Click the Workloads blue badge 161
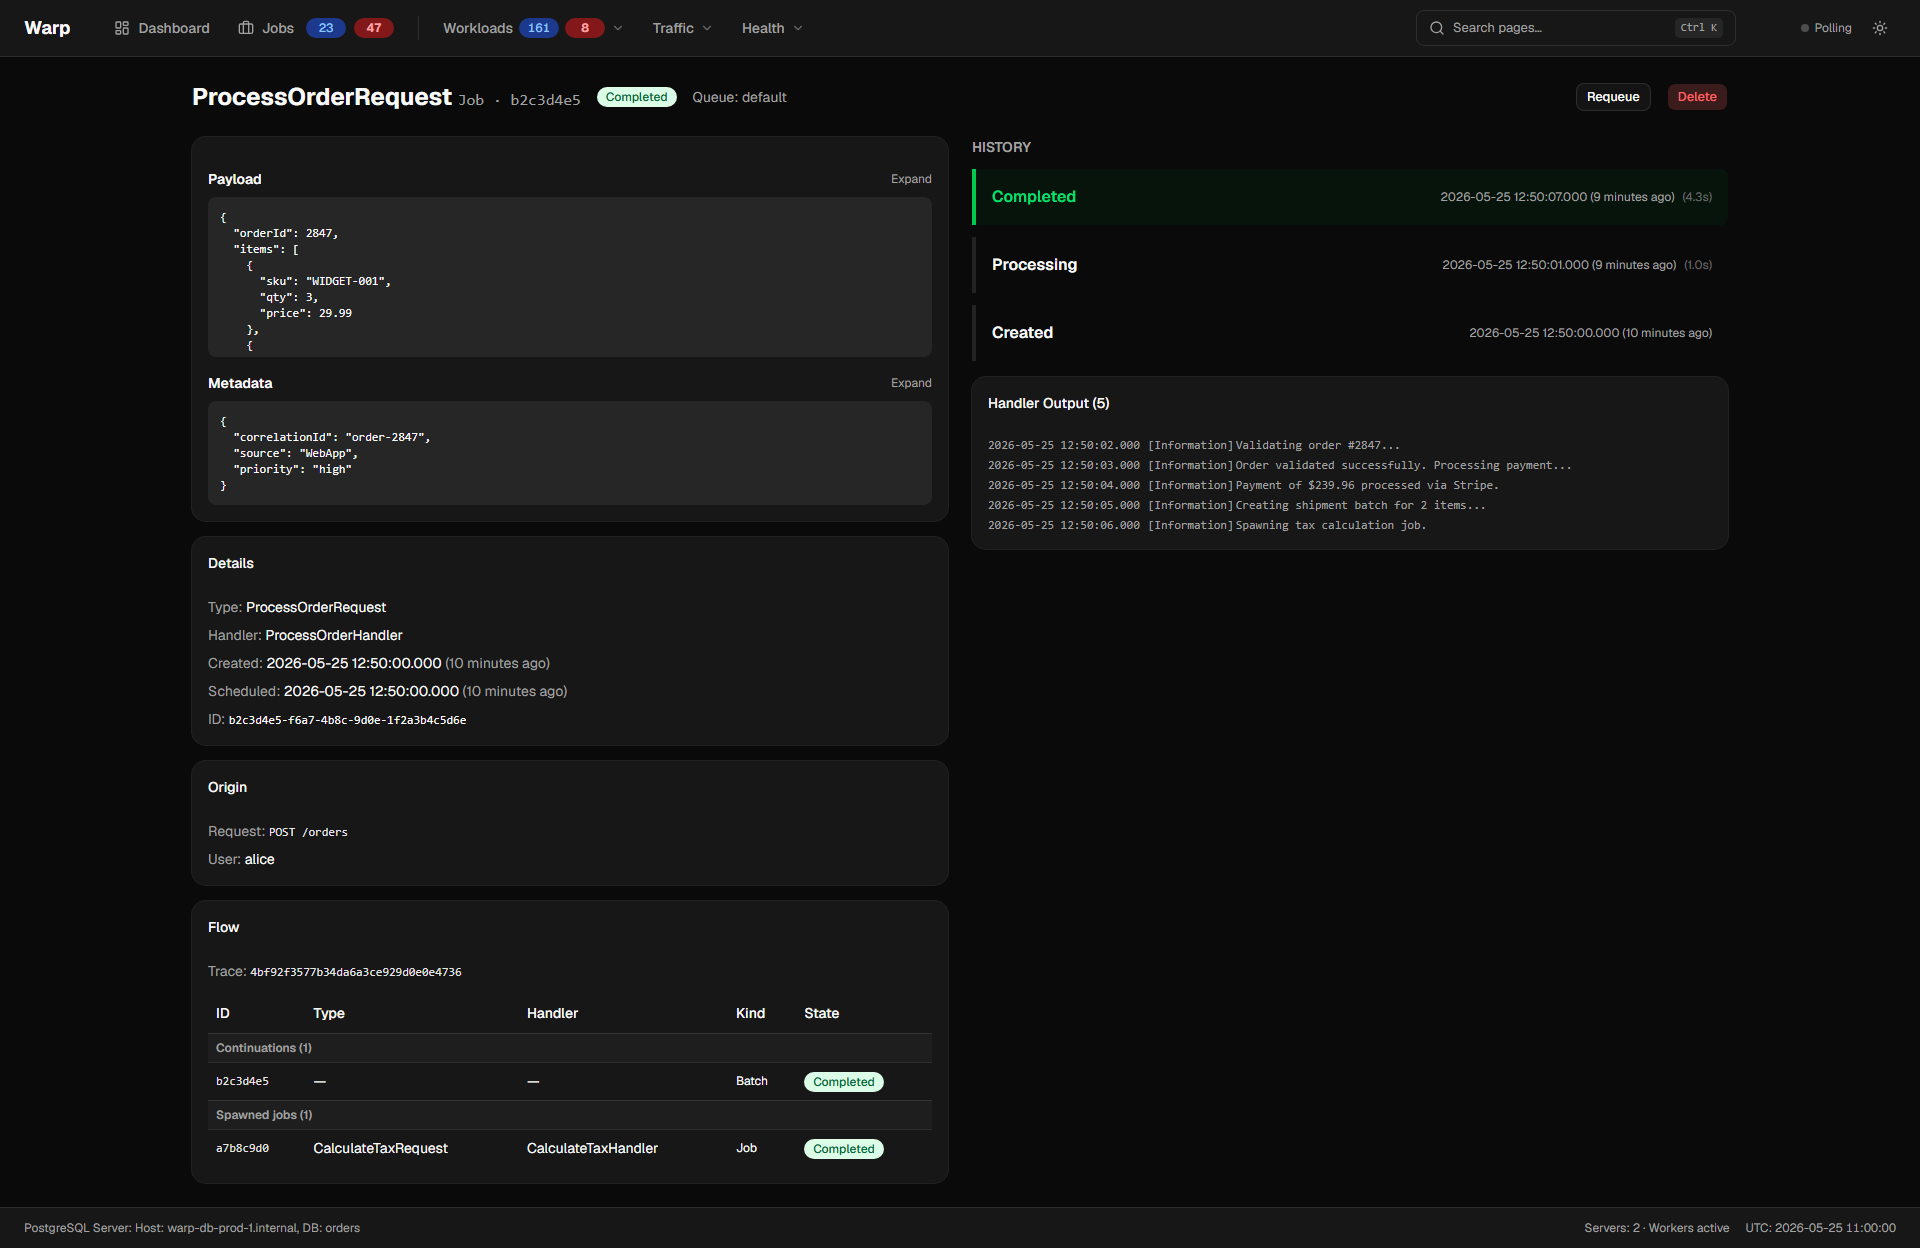Image resolution: width=1920 pixels, height=1248 pixels. click(x=539, y=28)
